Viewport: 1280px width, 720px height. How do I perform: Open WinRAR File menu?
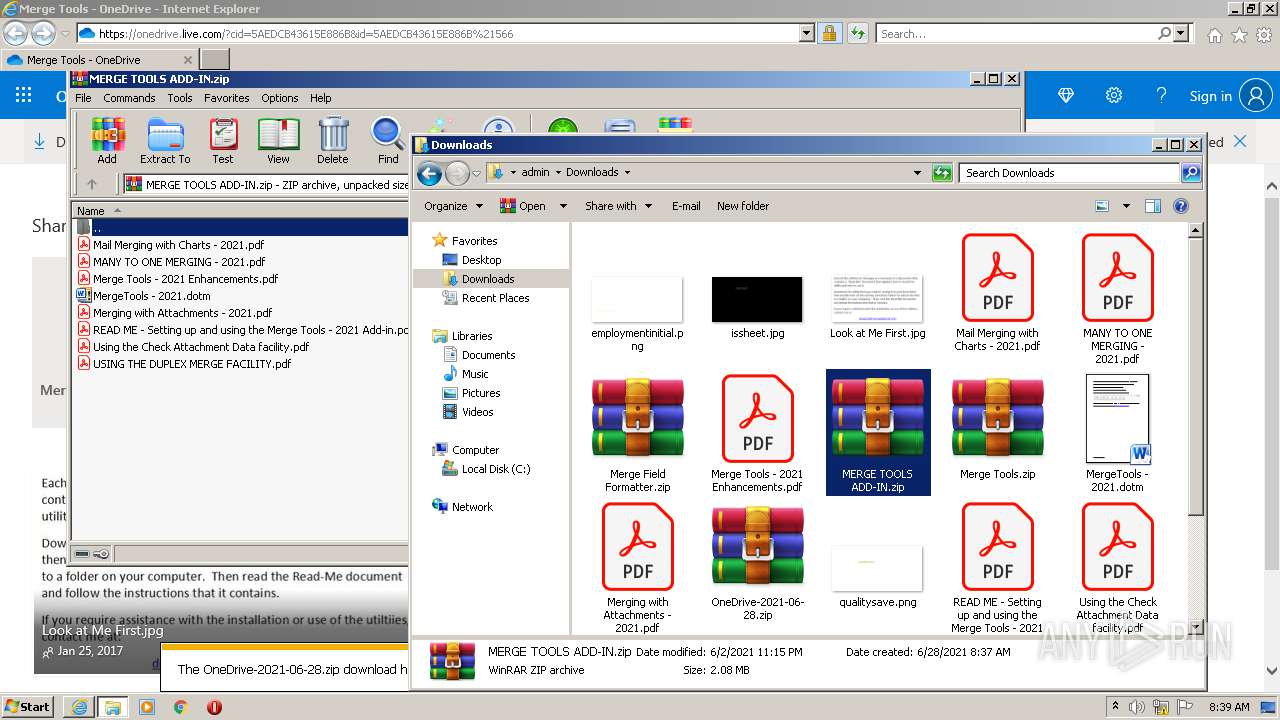coord(83,98)
